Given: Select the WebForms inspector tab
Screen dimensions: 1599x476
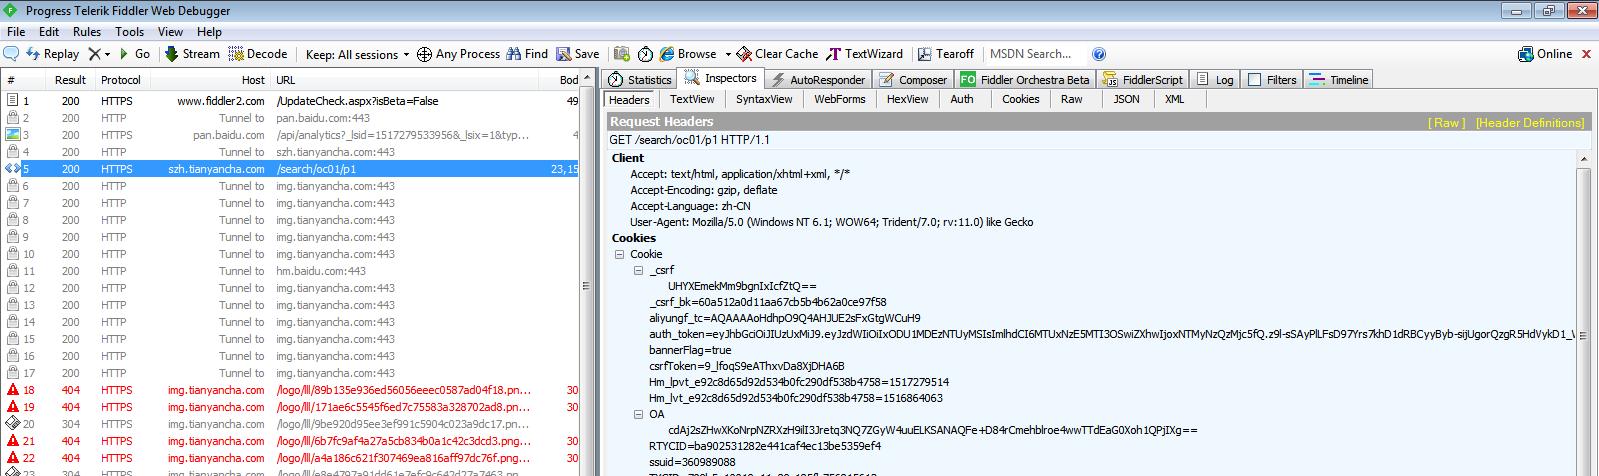Looking at the screenshot, I should pyautogui.click(x=840, y=99).
